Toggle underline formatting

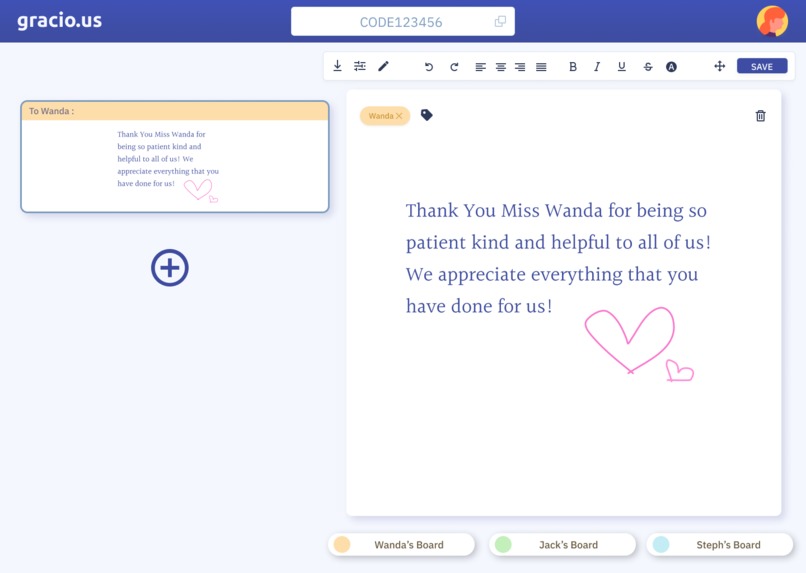621,67
